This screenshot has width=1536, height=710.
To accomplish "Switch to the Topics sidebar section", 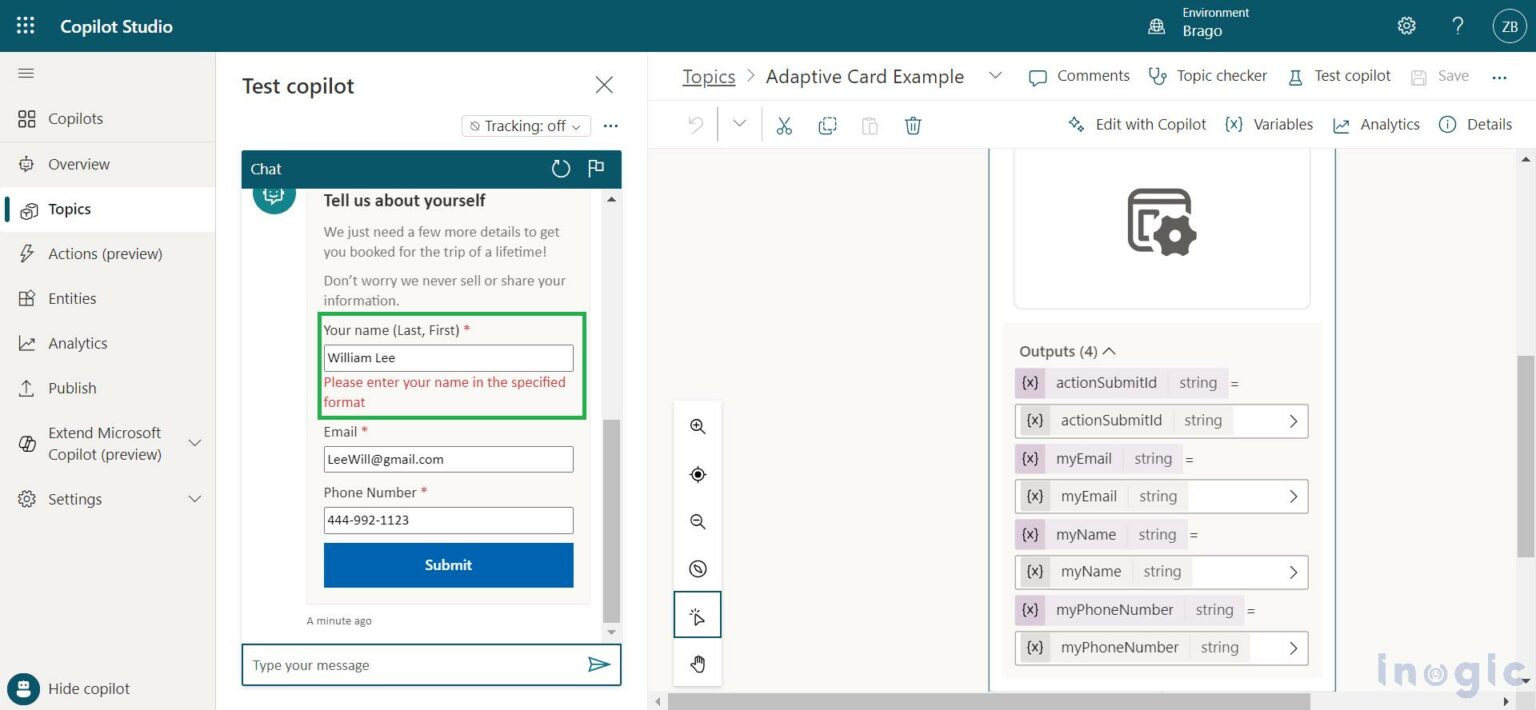I will [69, 209].
